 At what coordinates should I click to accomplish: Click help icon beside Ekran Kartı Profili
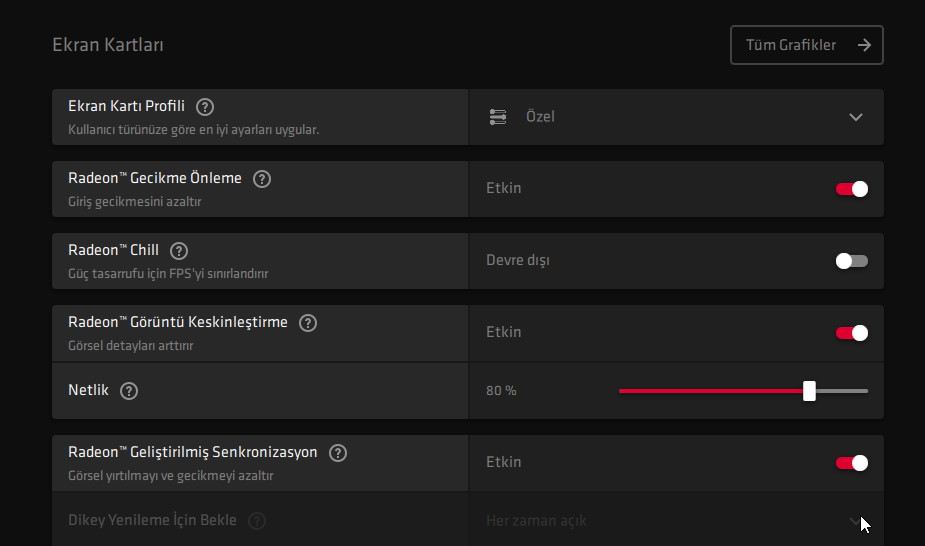(205, 107)
